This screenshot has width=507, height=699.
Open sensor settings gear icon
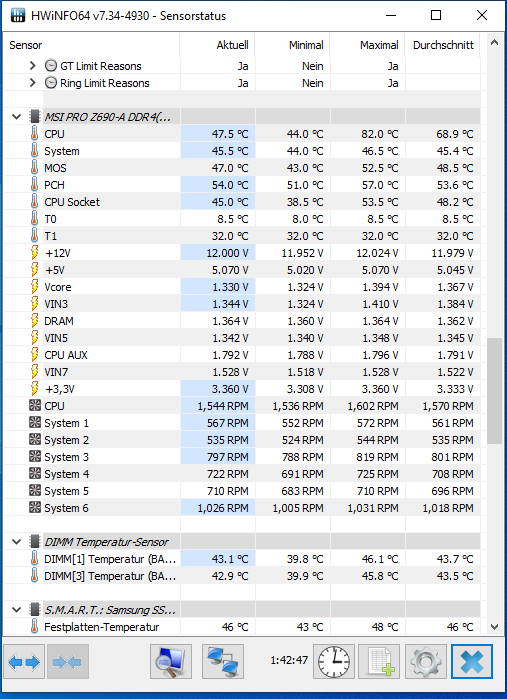coord(425,662)
